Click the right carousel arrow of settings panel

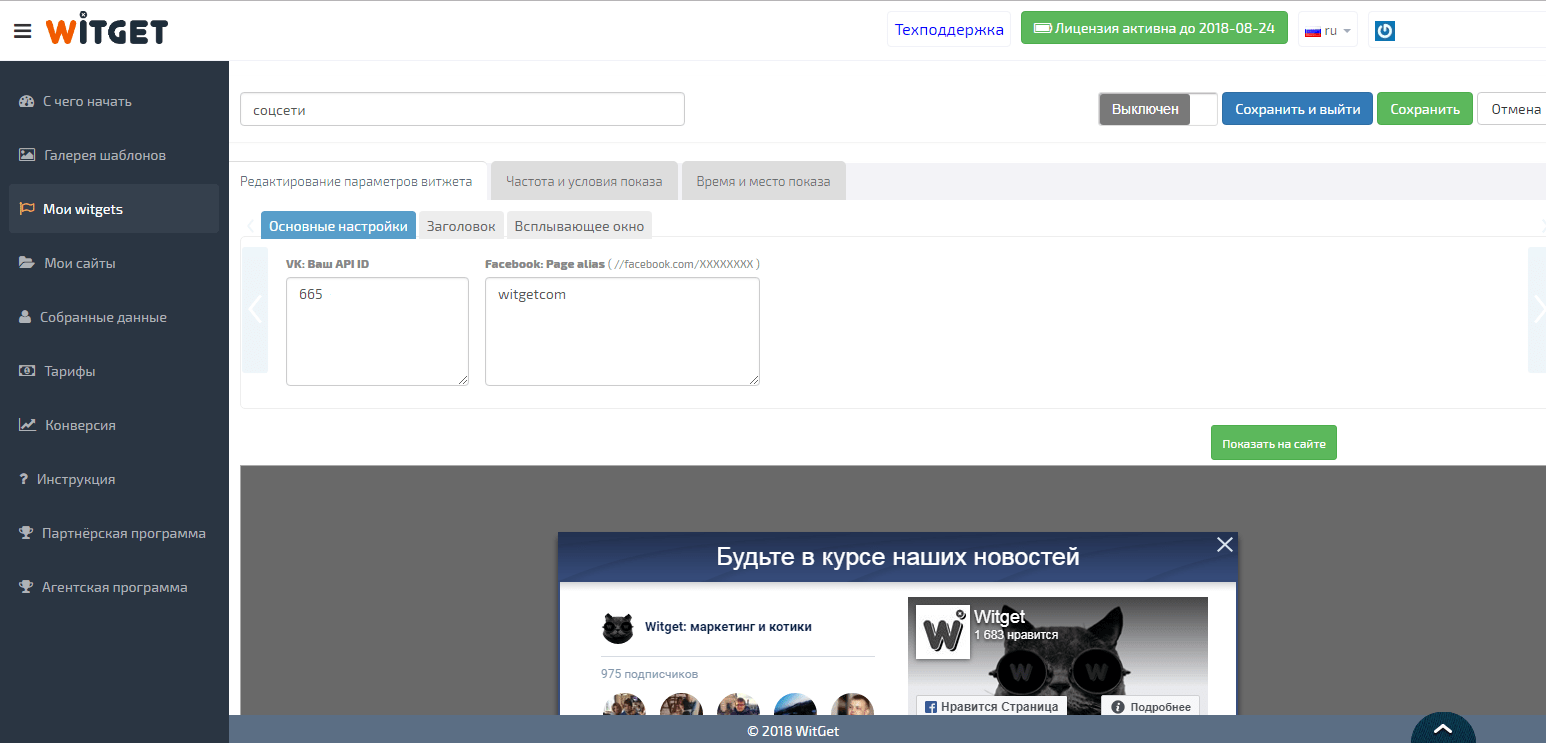1537,310
